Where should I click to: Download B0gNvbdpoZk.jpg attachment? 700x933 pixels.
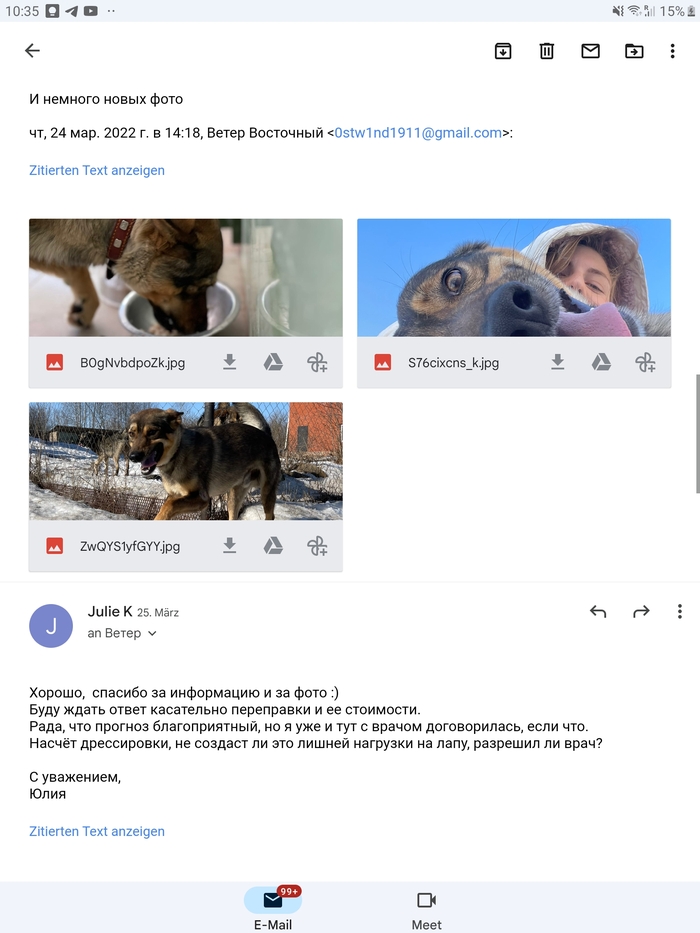(230, 362)
